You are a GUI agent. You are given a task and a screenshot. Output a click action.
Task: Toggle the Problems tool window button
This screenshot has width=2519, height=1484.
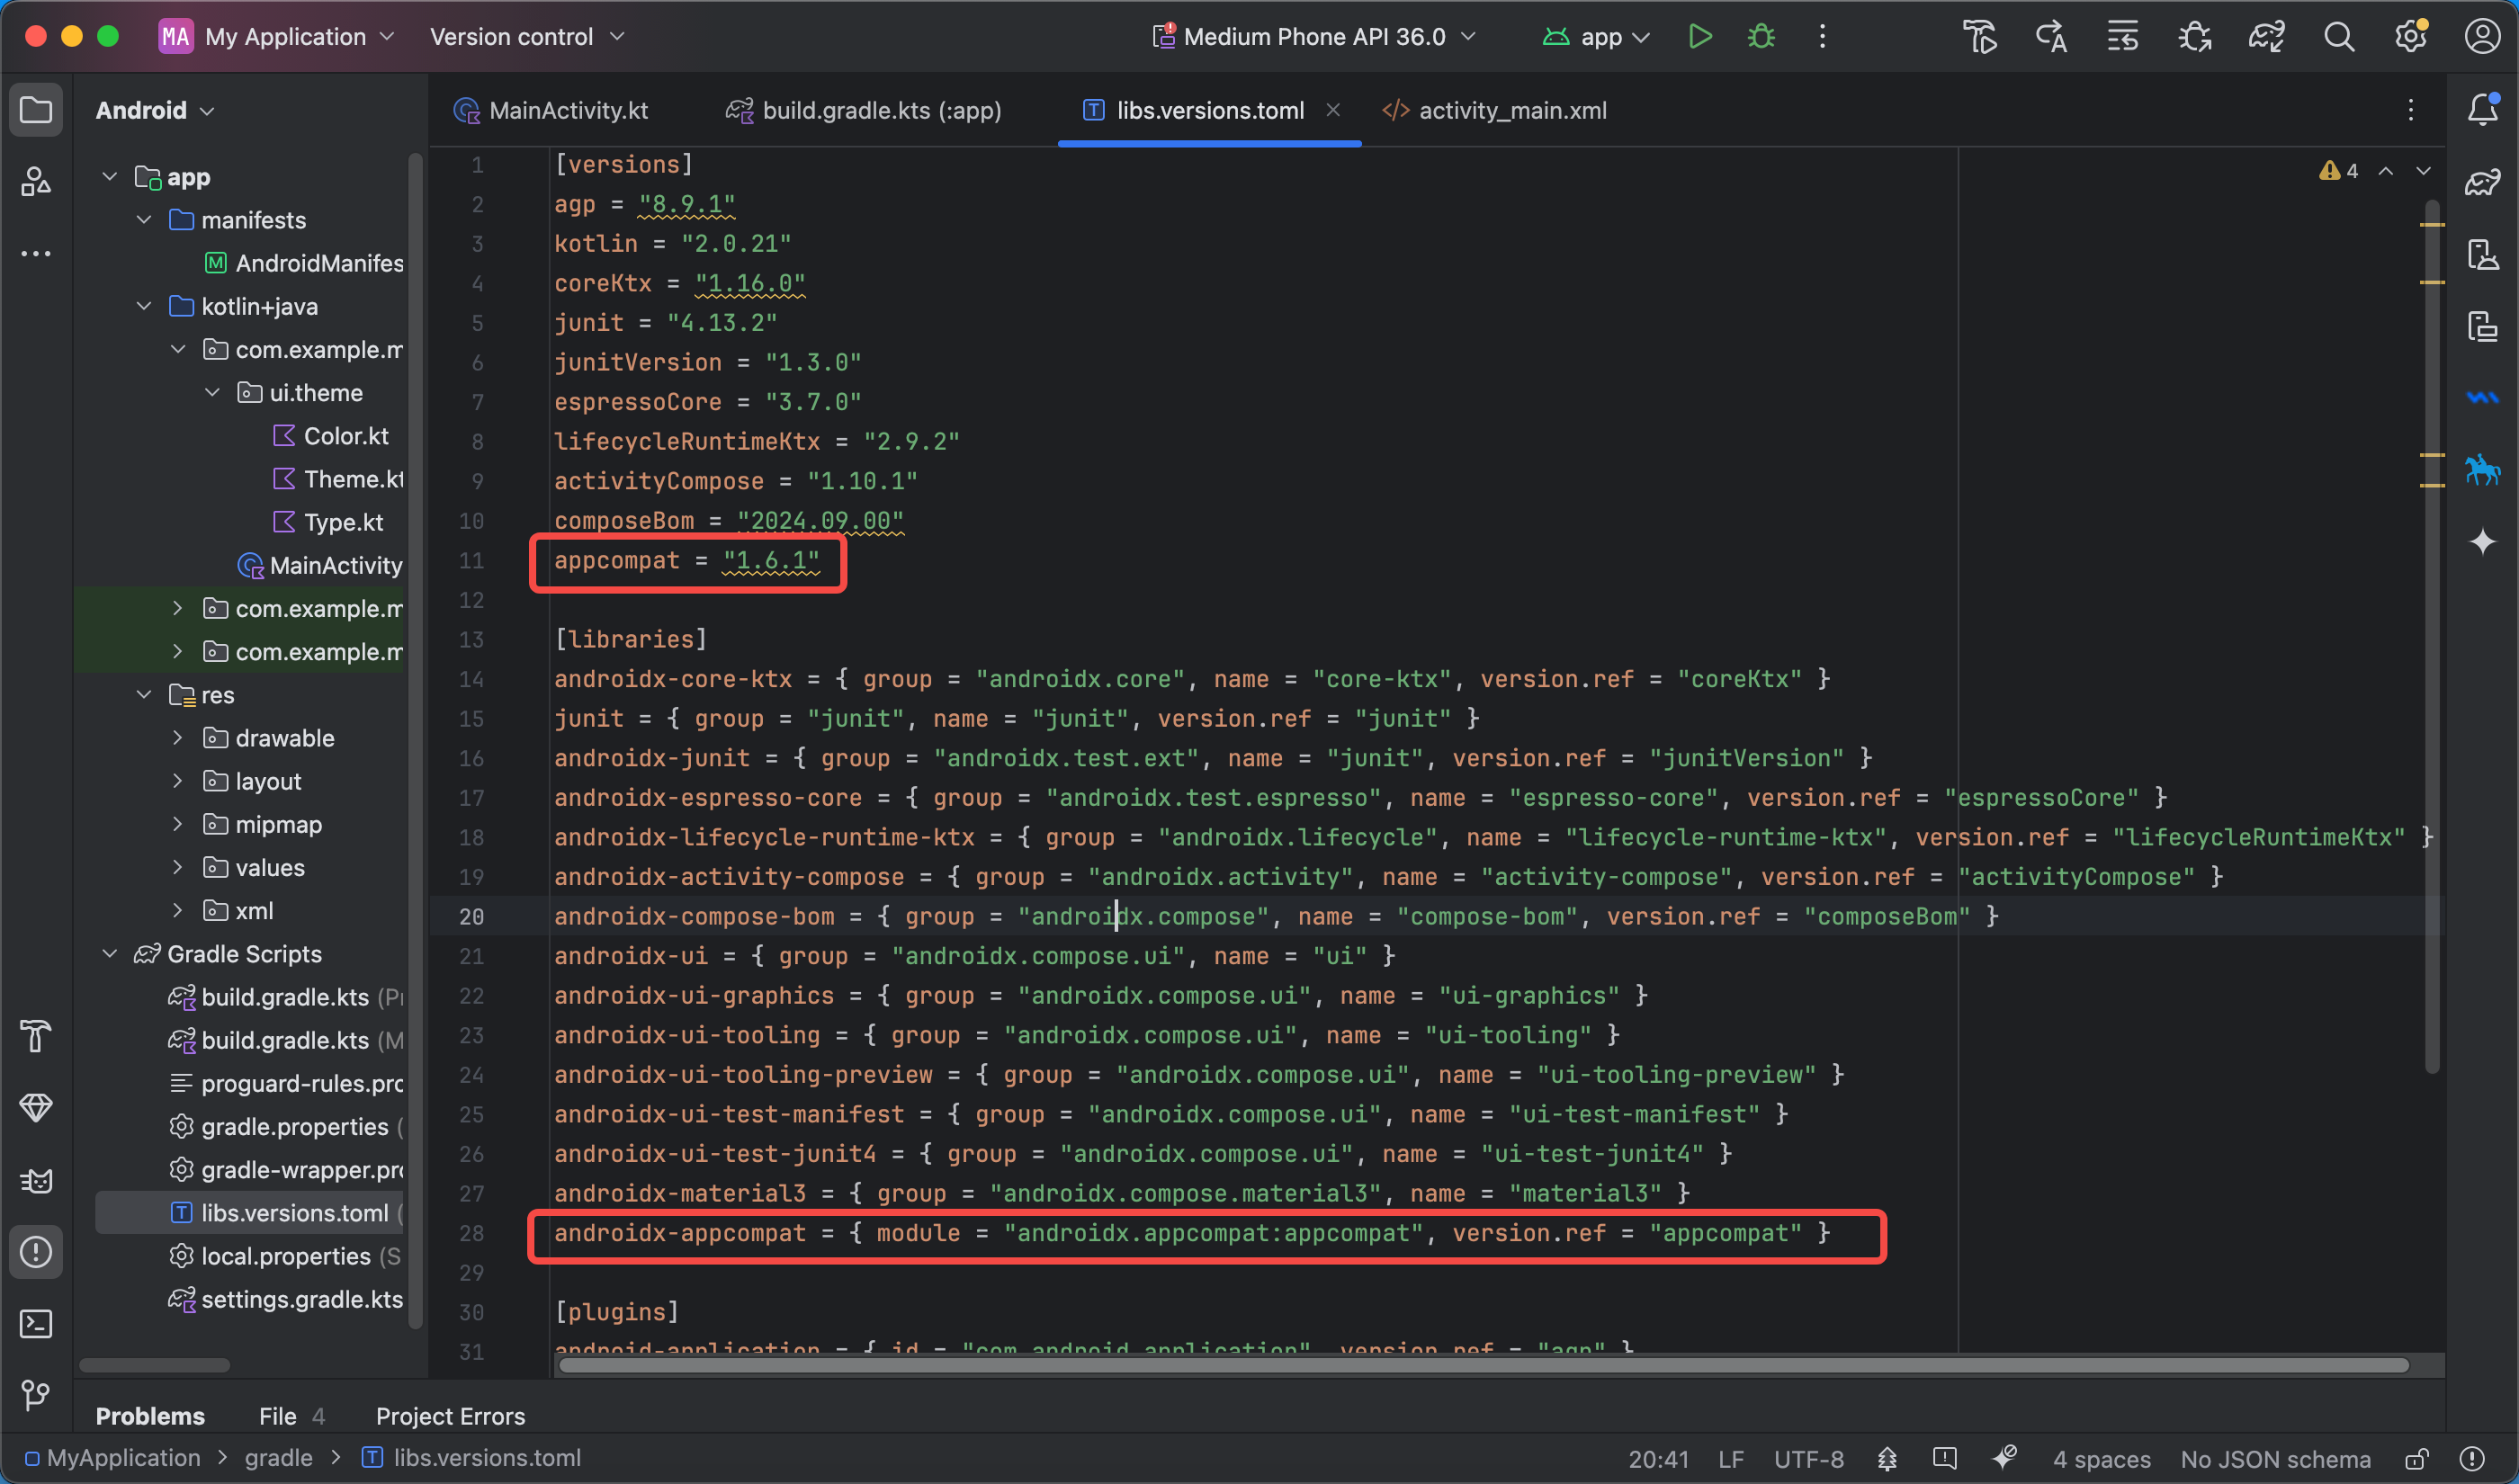coord(36,1252)
